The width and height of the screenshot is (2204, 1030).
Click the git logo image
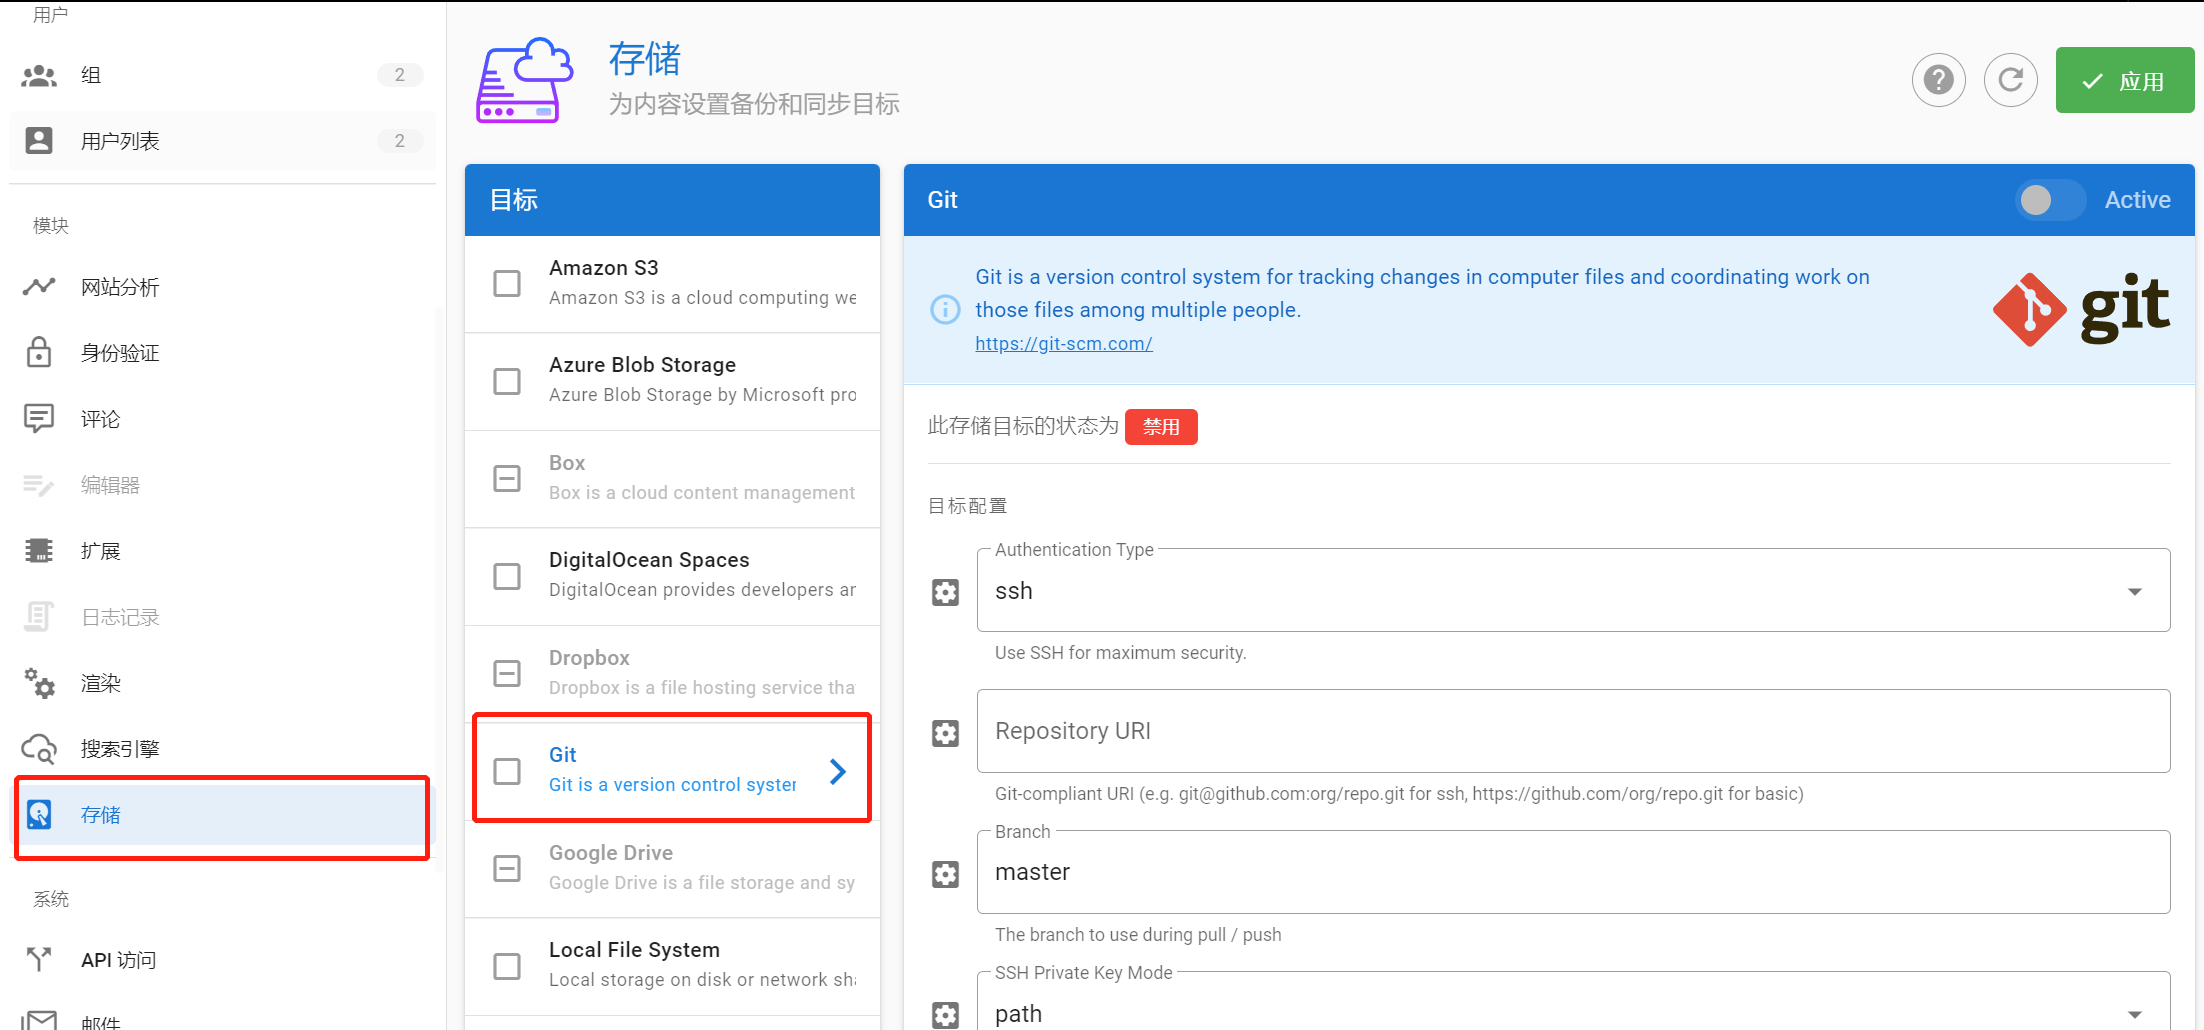coord(2081,309)
